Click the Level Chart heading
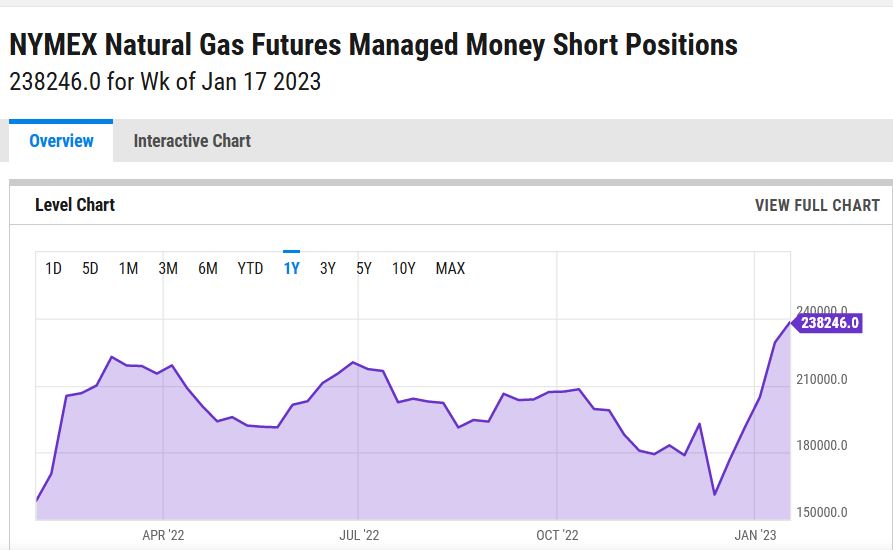 tap(75, 205)
